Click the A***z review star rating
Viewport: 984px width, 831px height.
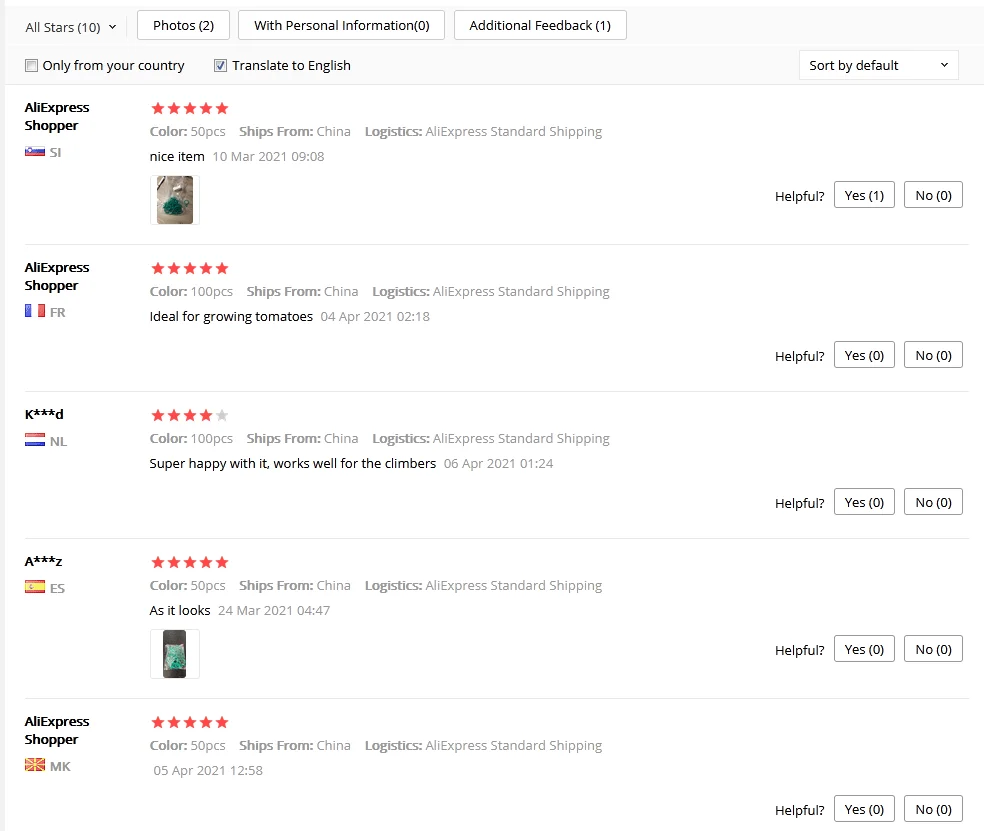(x=189, y=562)
